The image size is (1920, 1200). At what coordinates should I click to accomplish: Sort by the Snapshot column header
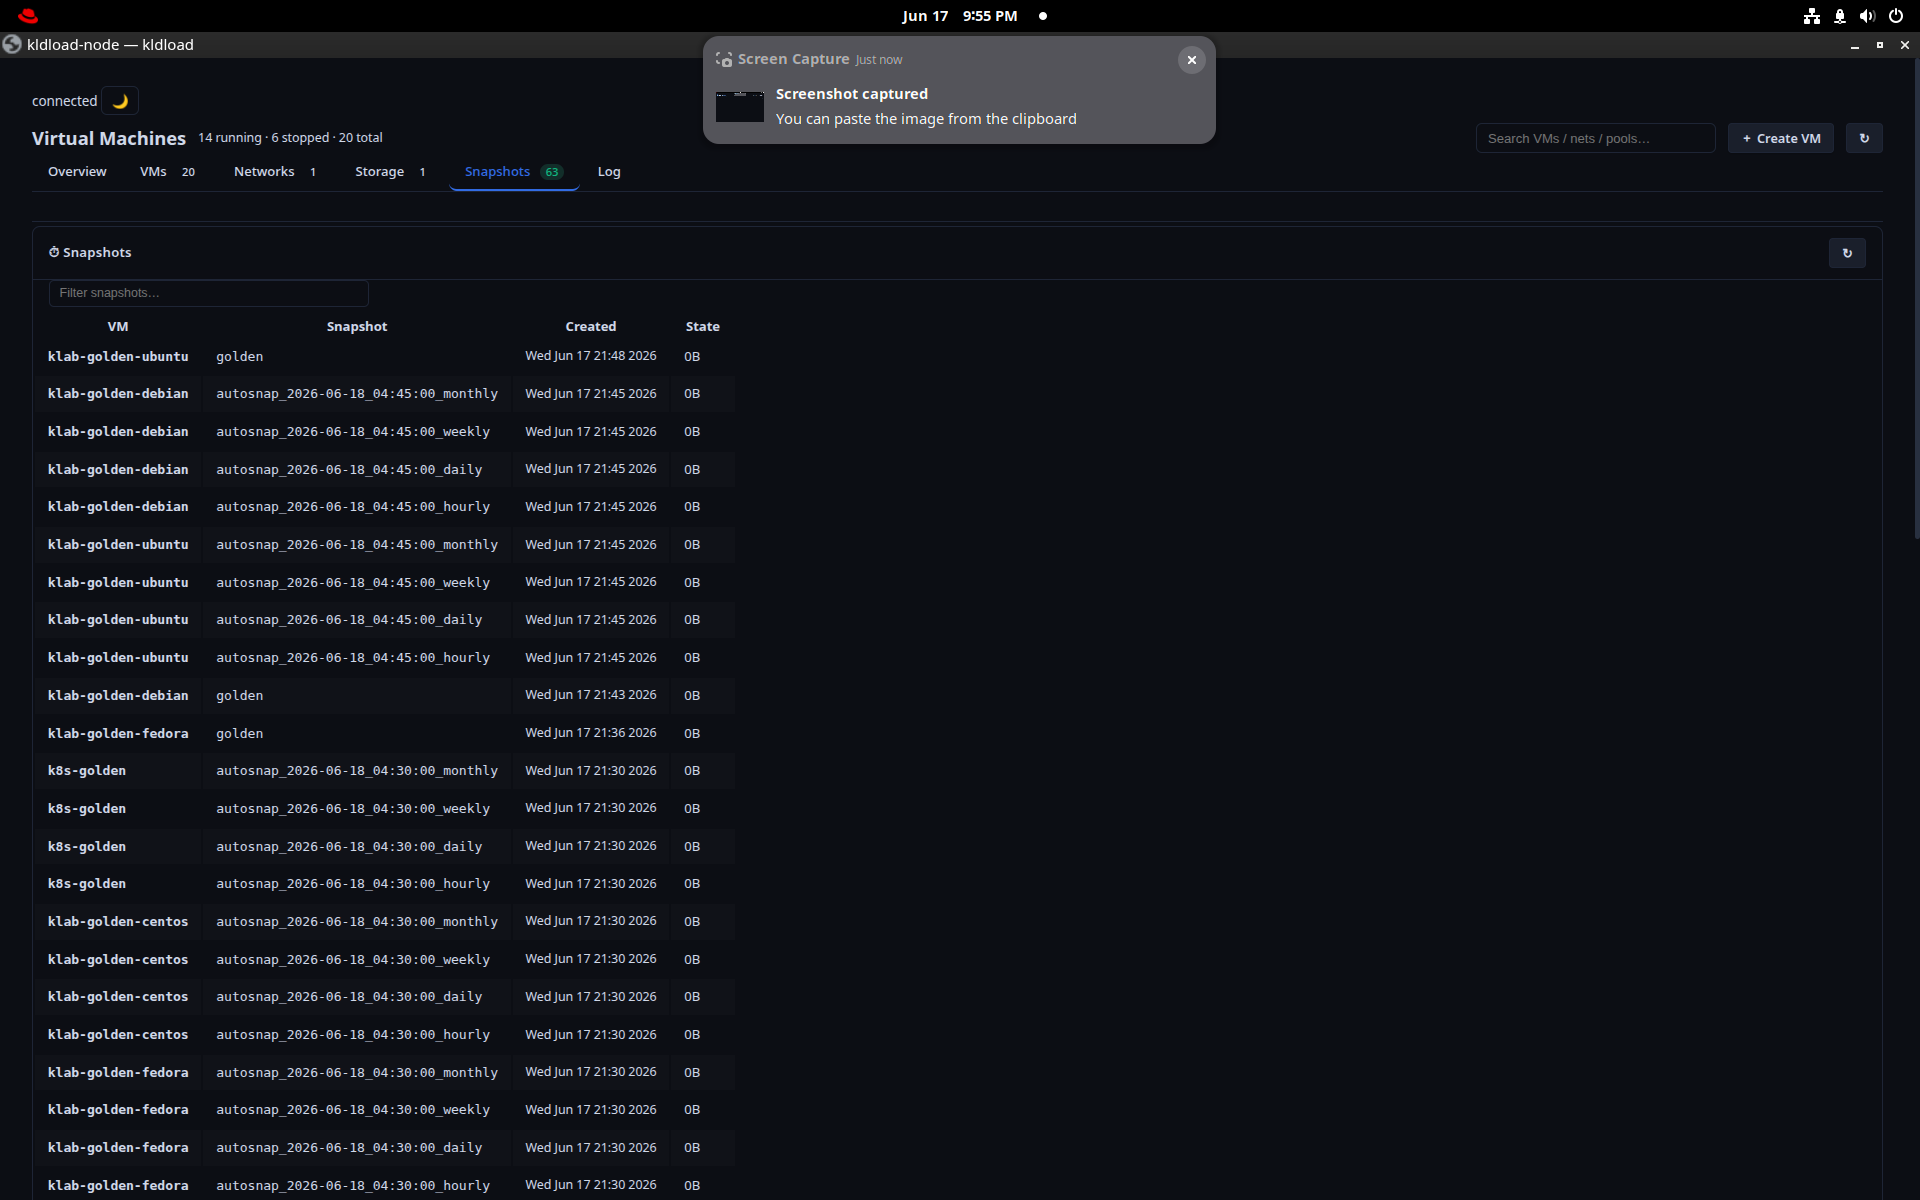click(357, 327)
